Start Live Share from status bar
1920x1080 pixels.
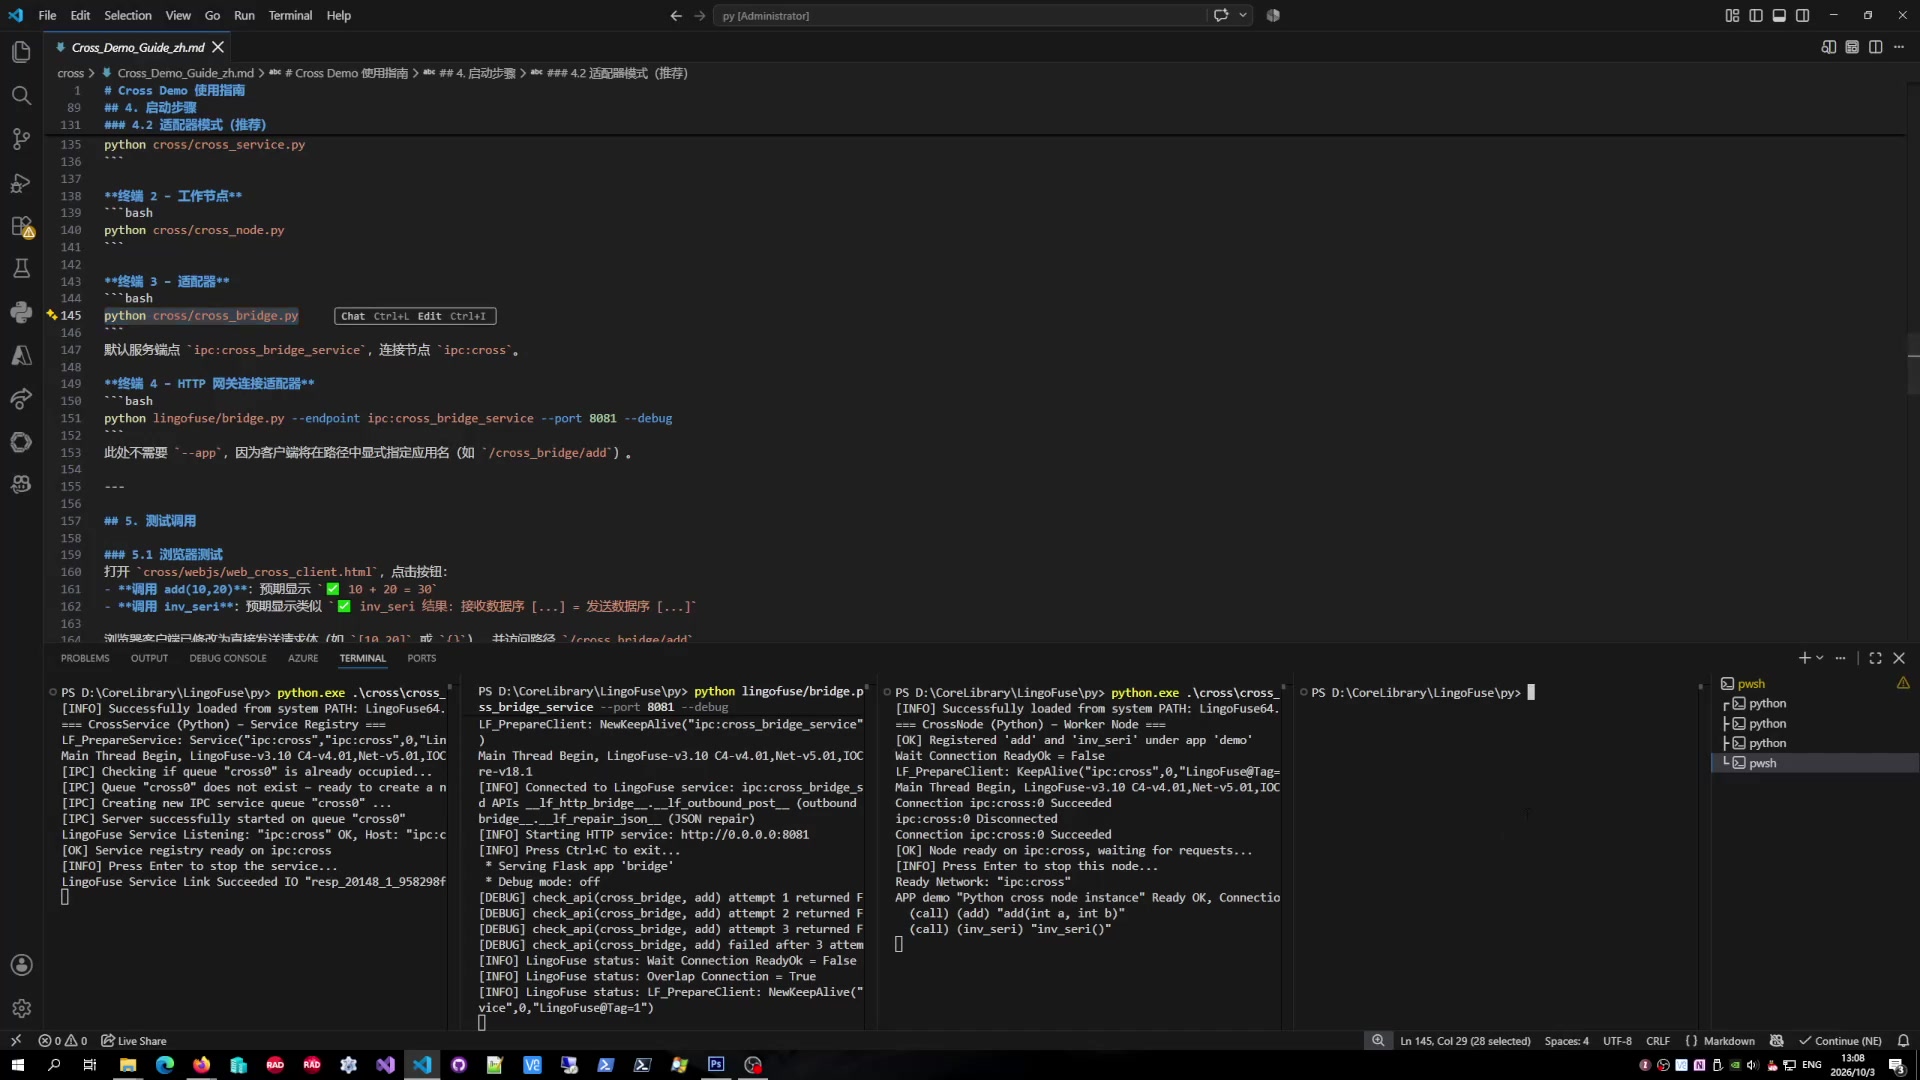[x=134, y=1041]
